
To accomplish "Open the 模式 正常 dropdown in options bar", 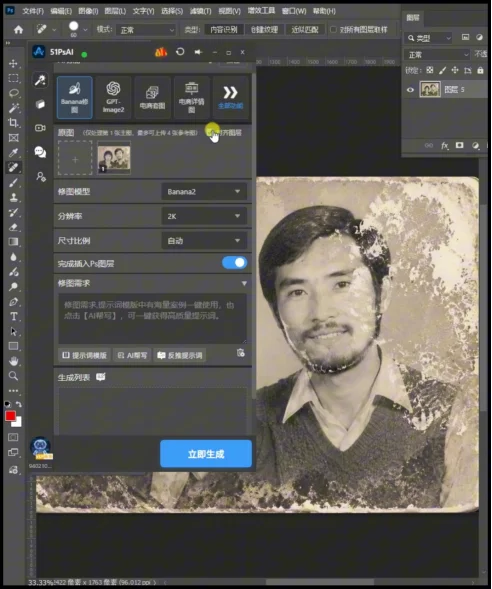I will (146, 30).
